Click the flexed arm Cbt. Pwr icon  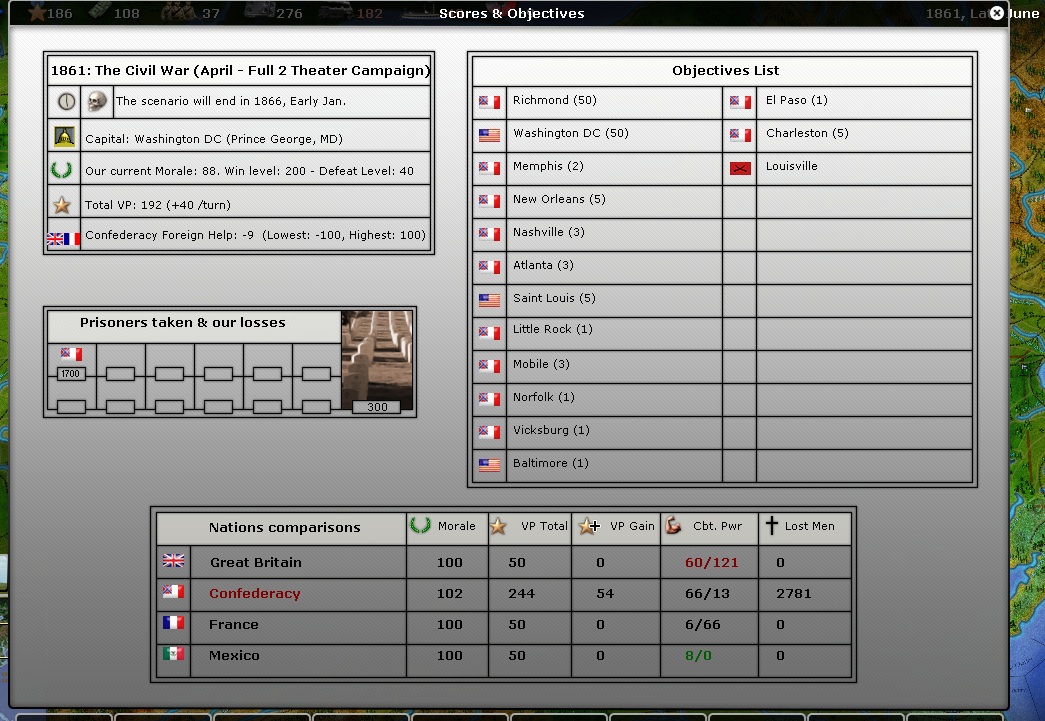tap(674, 526)
